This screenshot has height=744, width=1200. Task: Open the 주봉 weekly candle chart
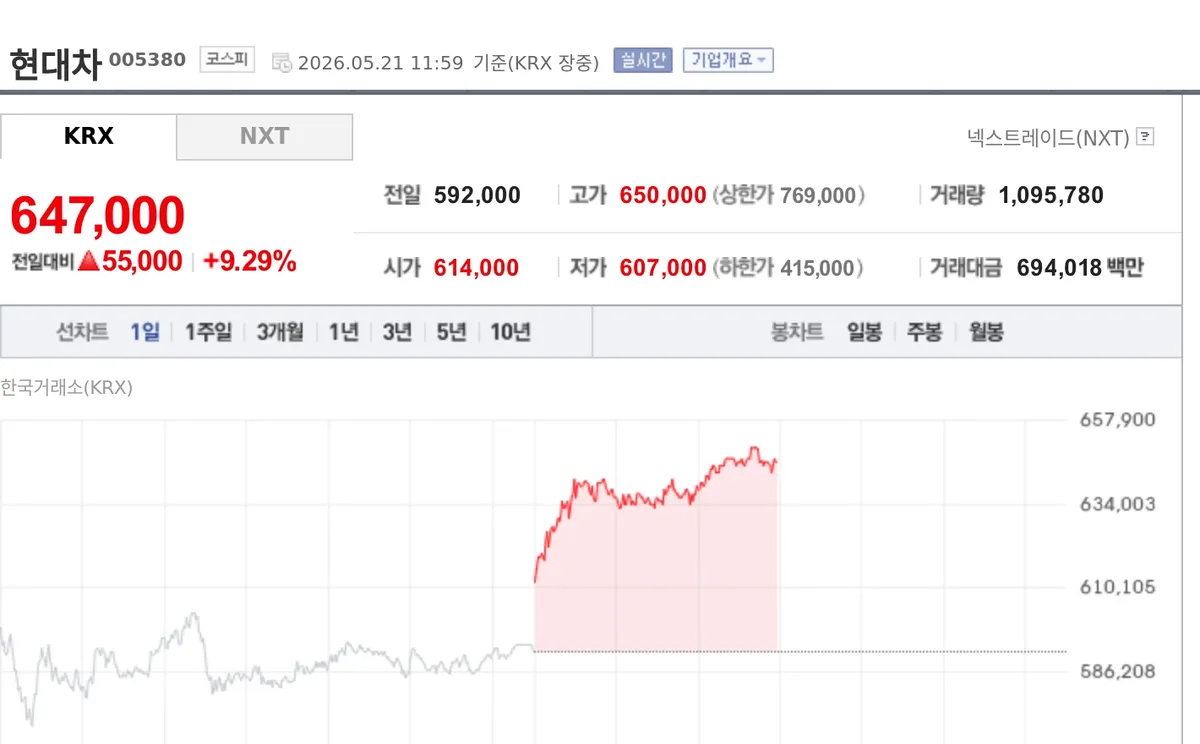click(x=925, y=332)
